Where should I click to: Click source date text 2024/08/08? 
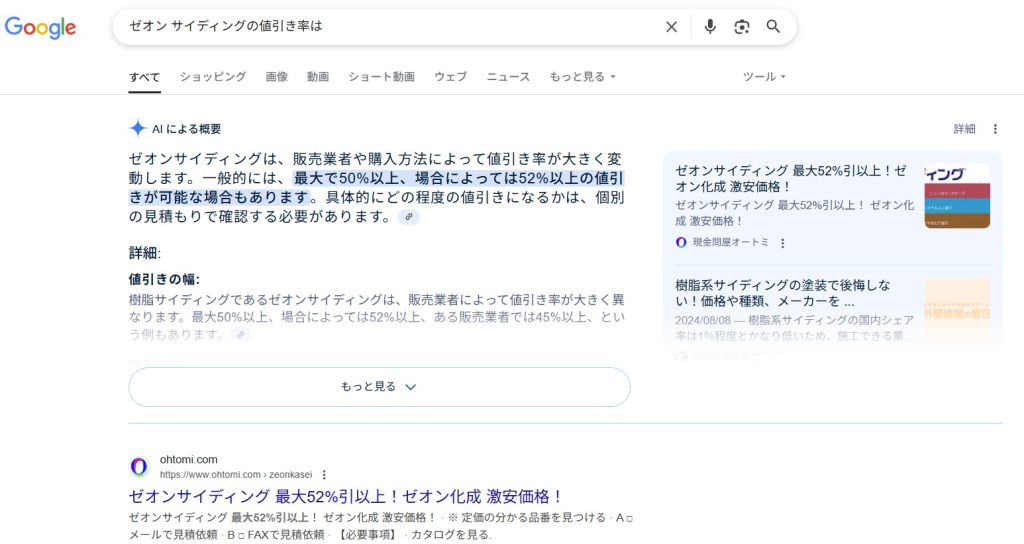pyautogui.click(x=703, y=321)
